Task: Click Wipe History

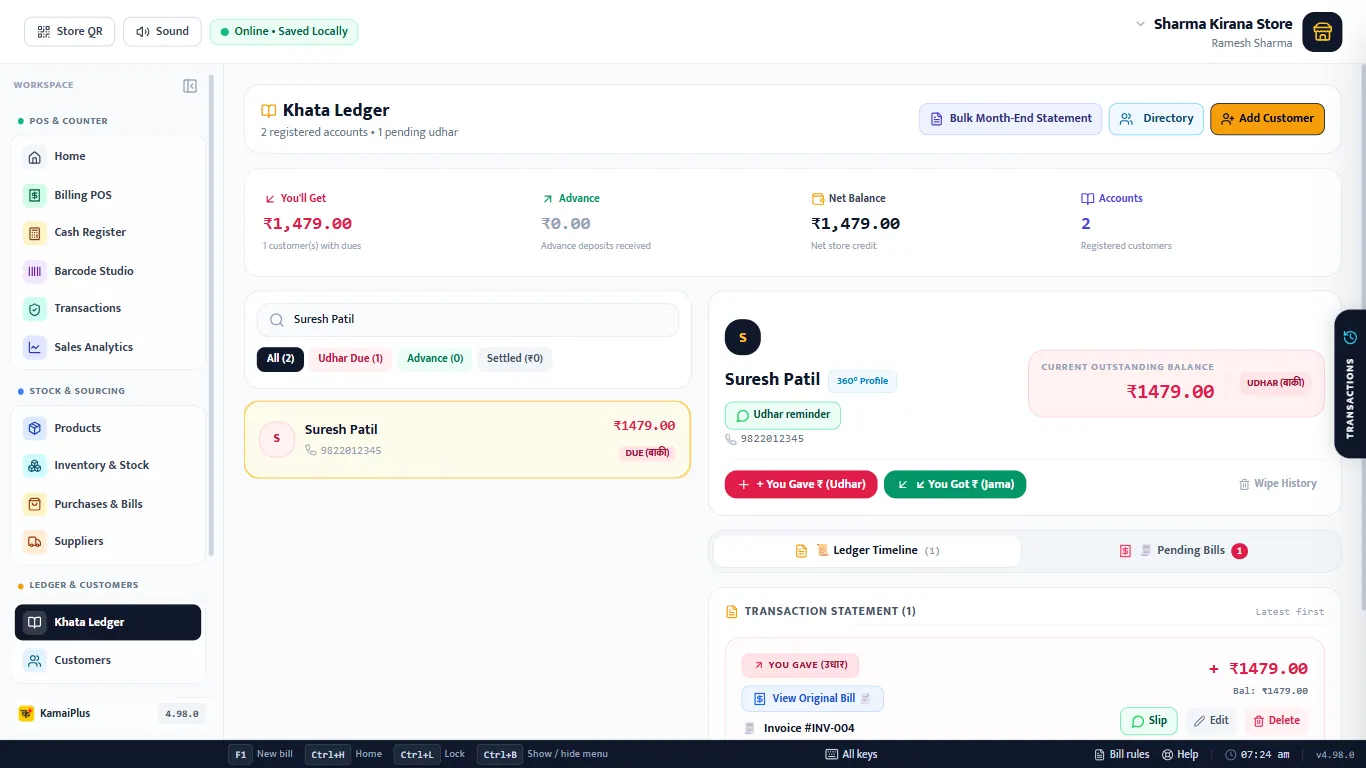Action: coord(1278,484)
